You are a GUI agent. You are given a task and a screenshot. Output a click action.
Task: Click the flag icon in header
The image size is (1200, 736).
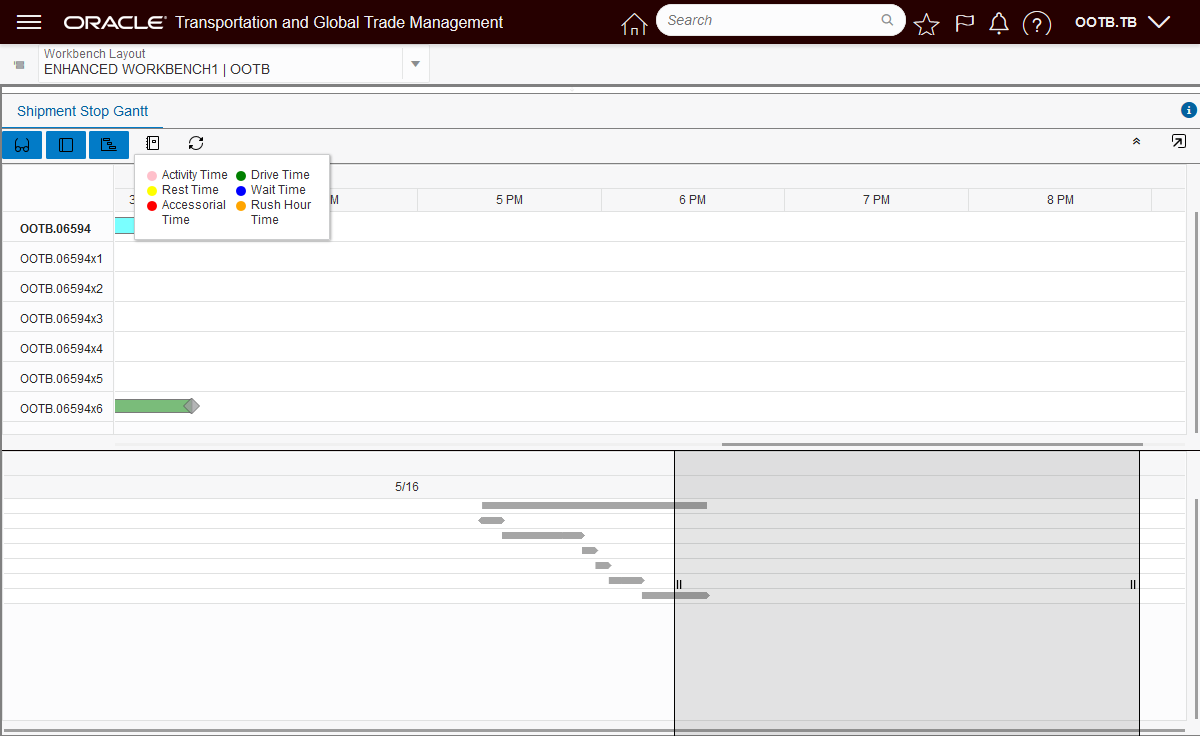(964, 23)
